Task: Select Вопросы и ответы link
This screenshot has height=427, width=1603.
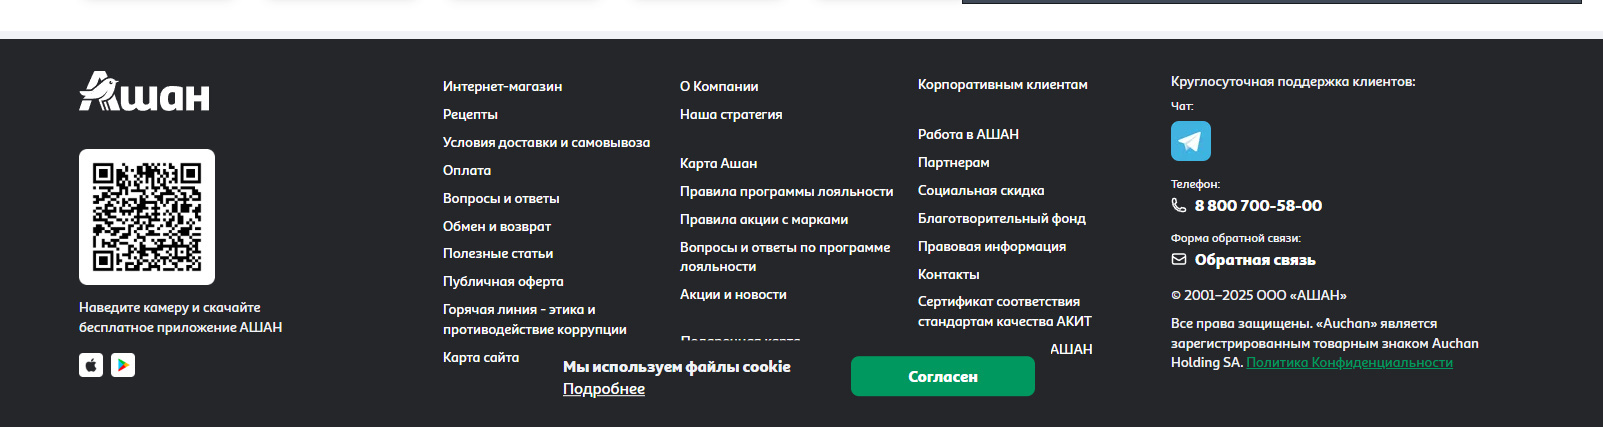Action: (x=501, y=198)
